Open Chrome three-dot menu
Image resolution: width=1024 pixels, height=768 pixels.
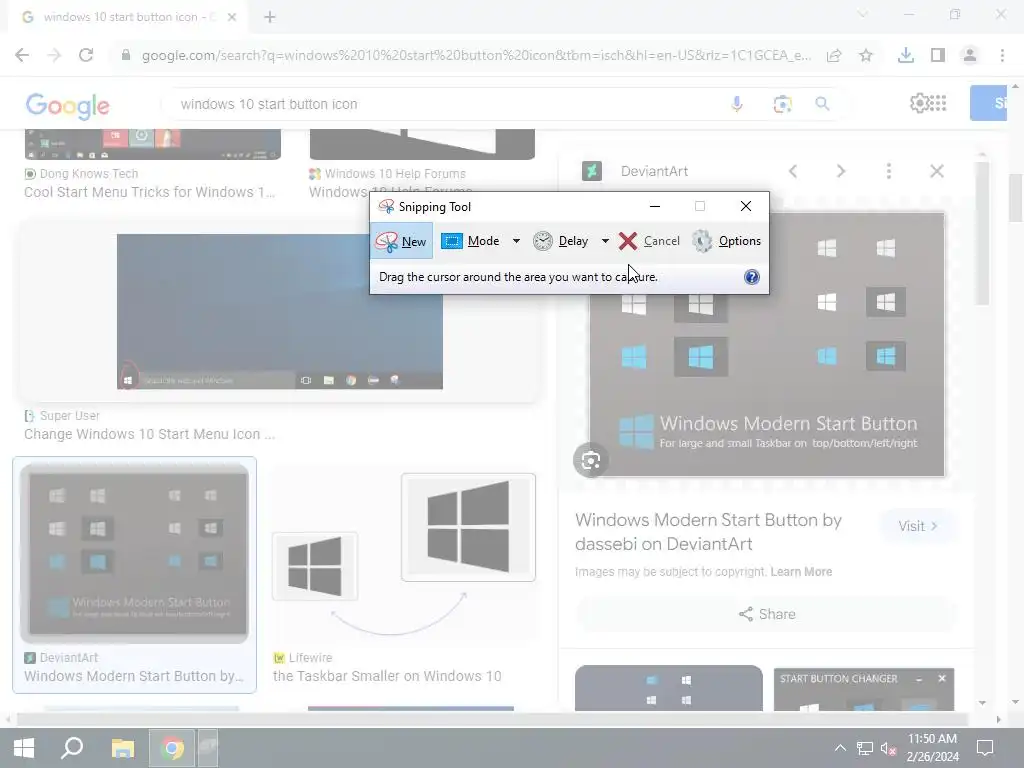coord(1002,56)
